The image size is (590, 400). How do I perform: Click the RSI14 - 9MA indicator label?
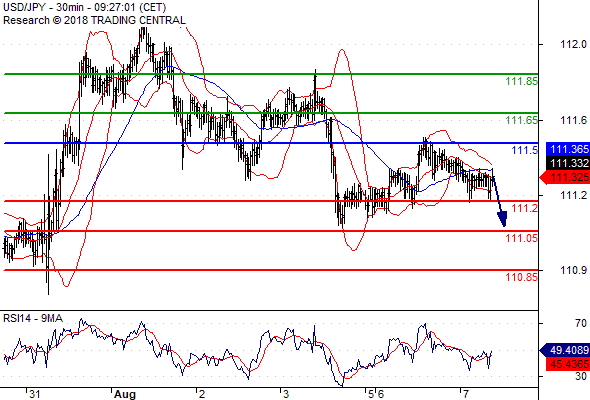[x=33, y=318]
